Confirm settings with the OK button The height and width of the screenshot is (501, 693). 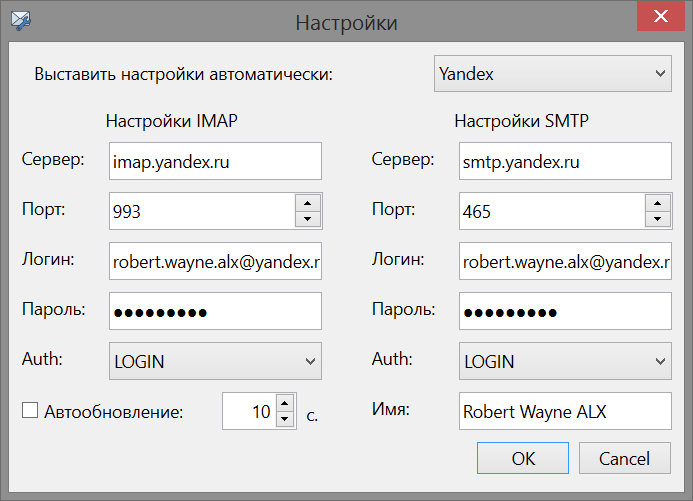tap(523, 458)
